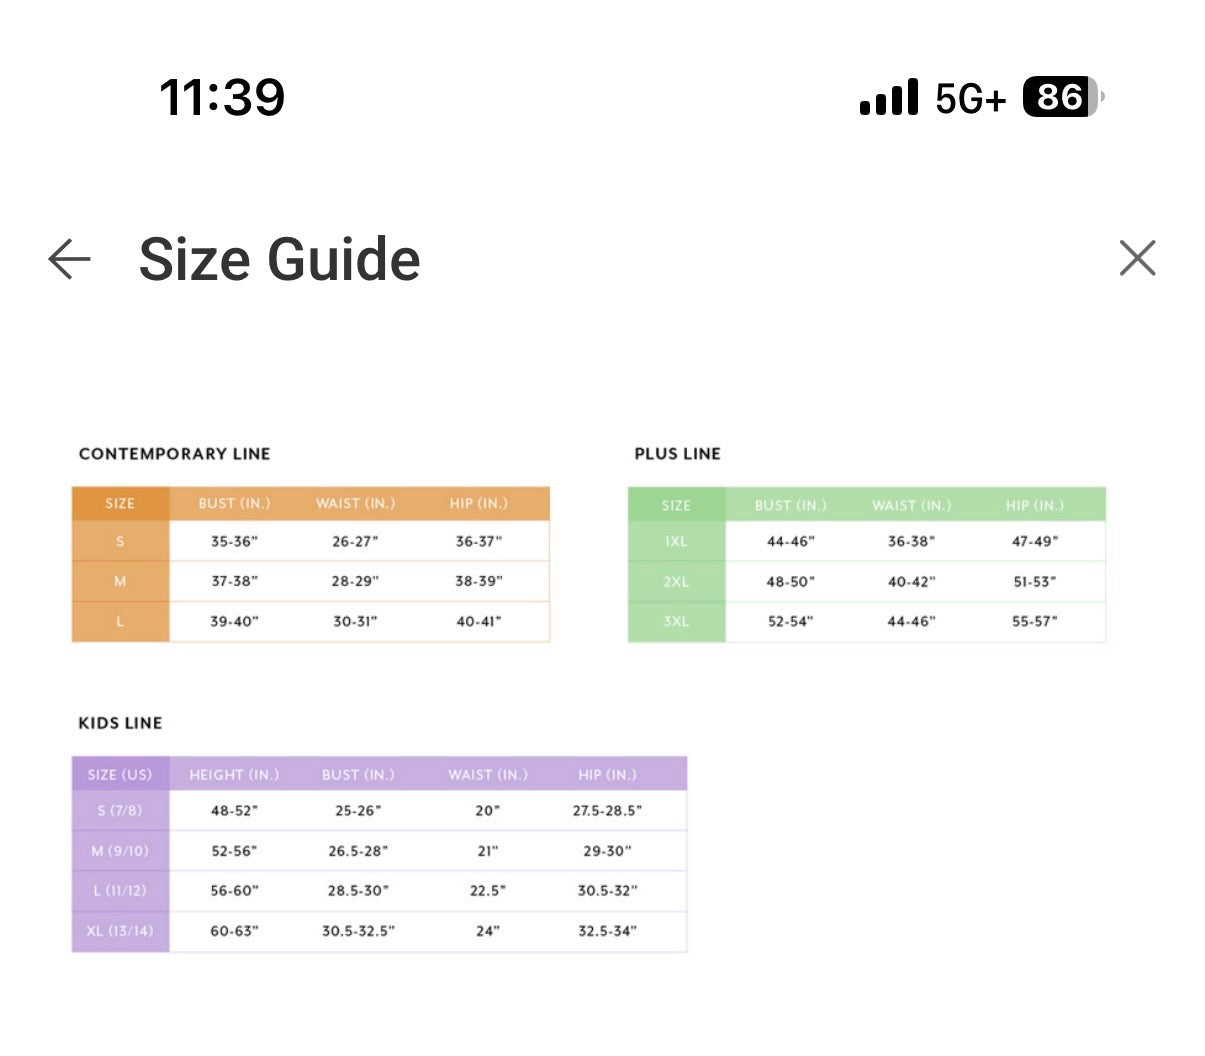1205x1056 pixels.
Task: Tap the 1XL bust value 44-46"
Action: [790, 541]
